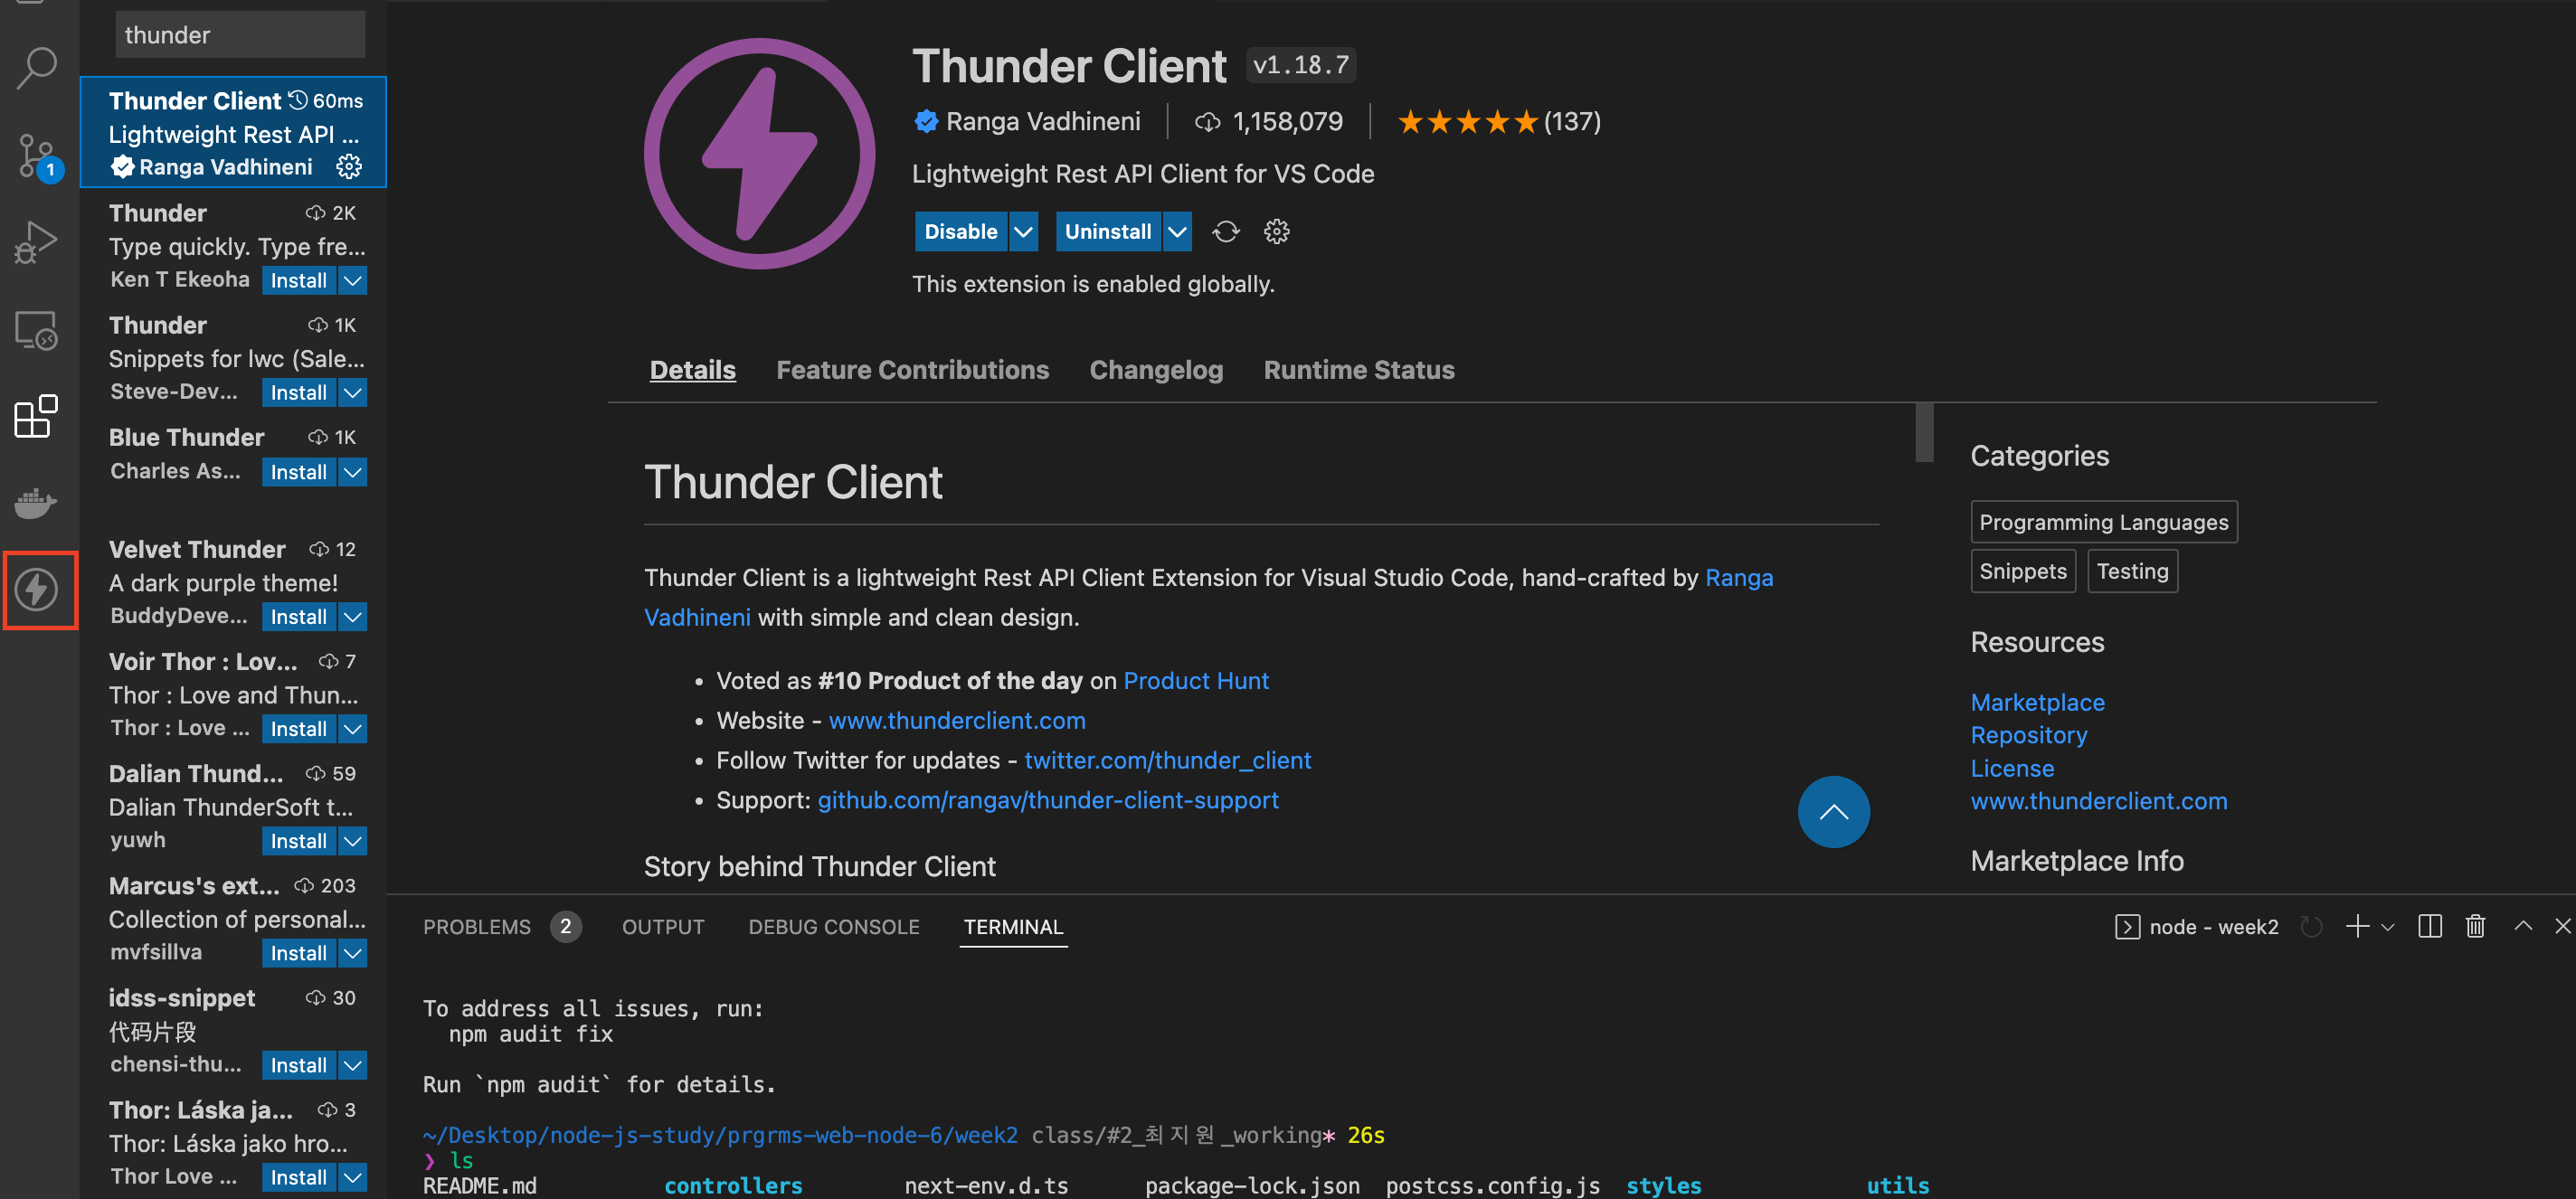Expand install options for Dalian ThunderSoft
Image resolution: width=2576 pixels, height=1199 pixels.
pos(352,841)
